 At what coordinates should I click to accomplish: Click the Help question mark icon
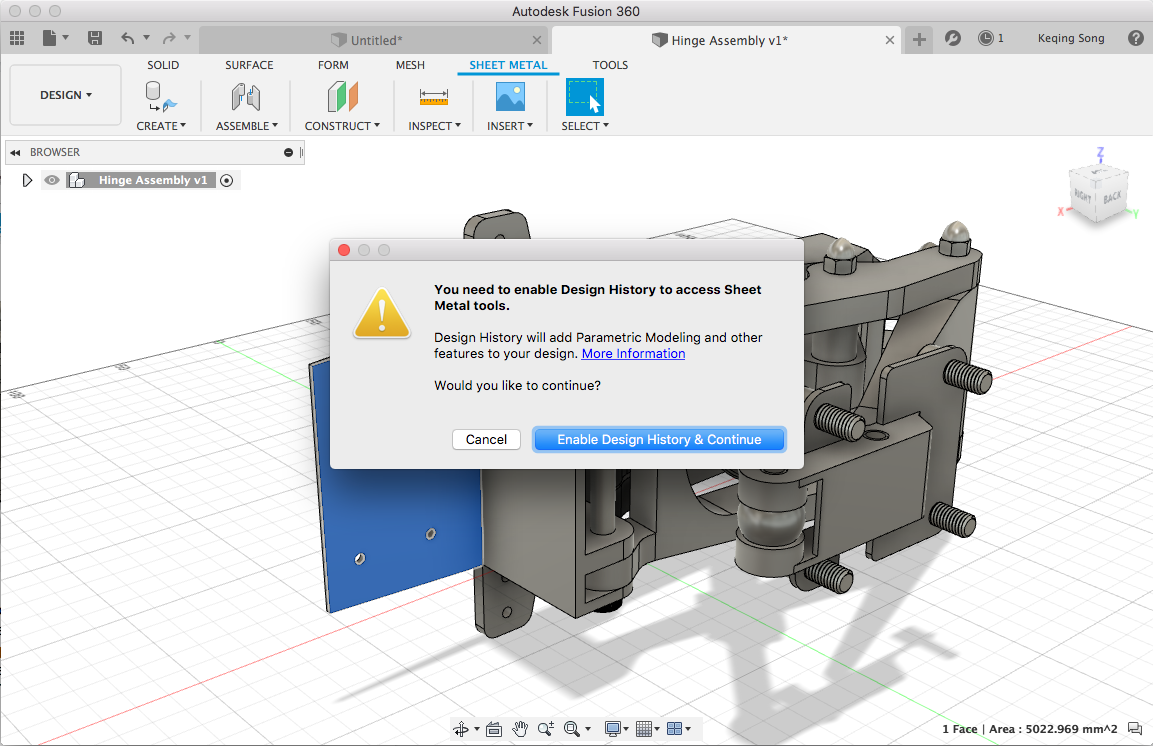click(x=1135, y=38)
